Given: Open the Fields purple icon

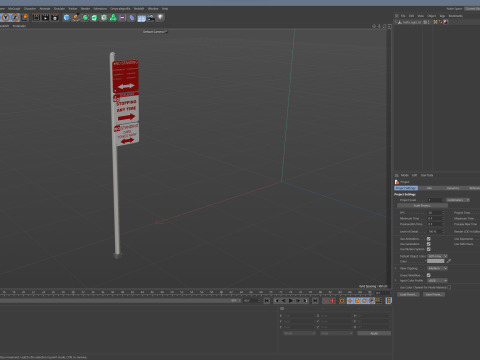Looking at the screenshot, I should [123, 18].
